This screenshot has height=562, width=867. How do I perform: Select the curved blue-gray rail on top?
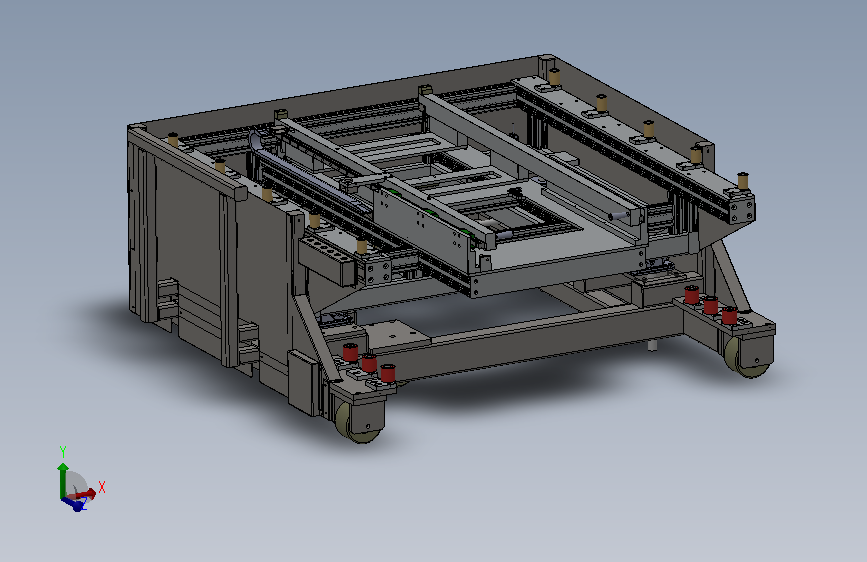[309, 174]
